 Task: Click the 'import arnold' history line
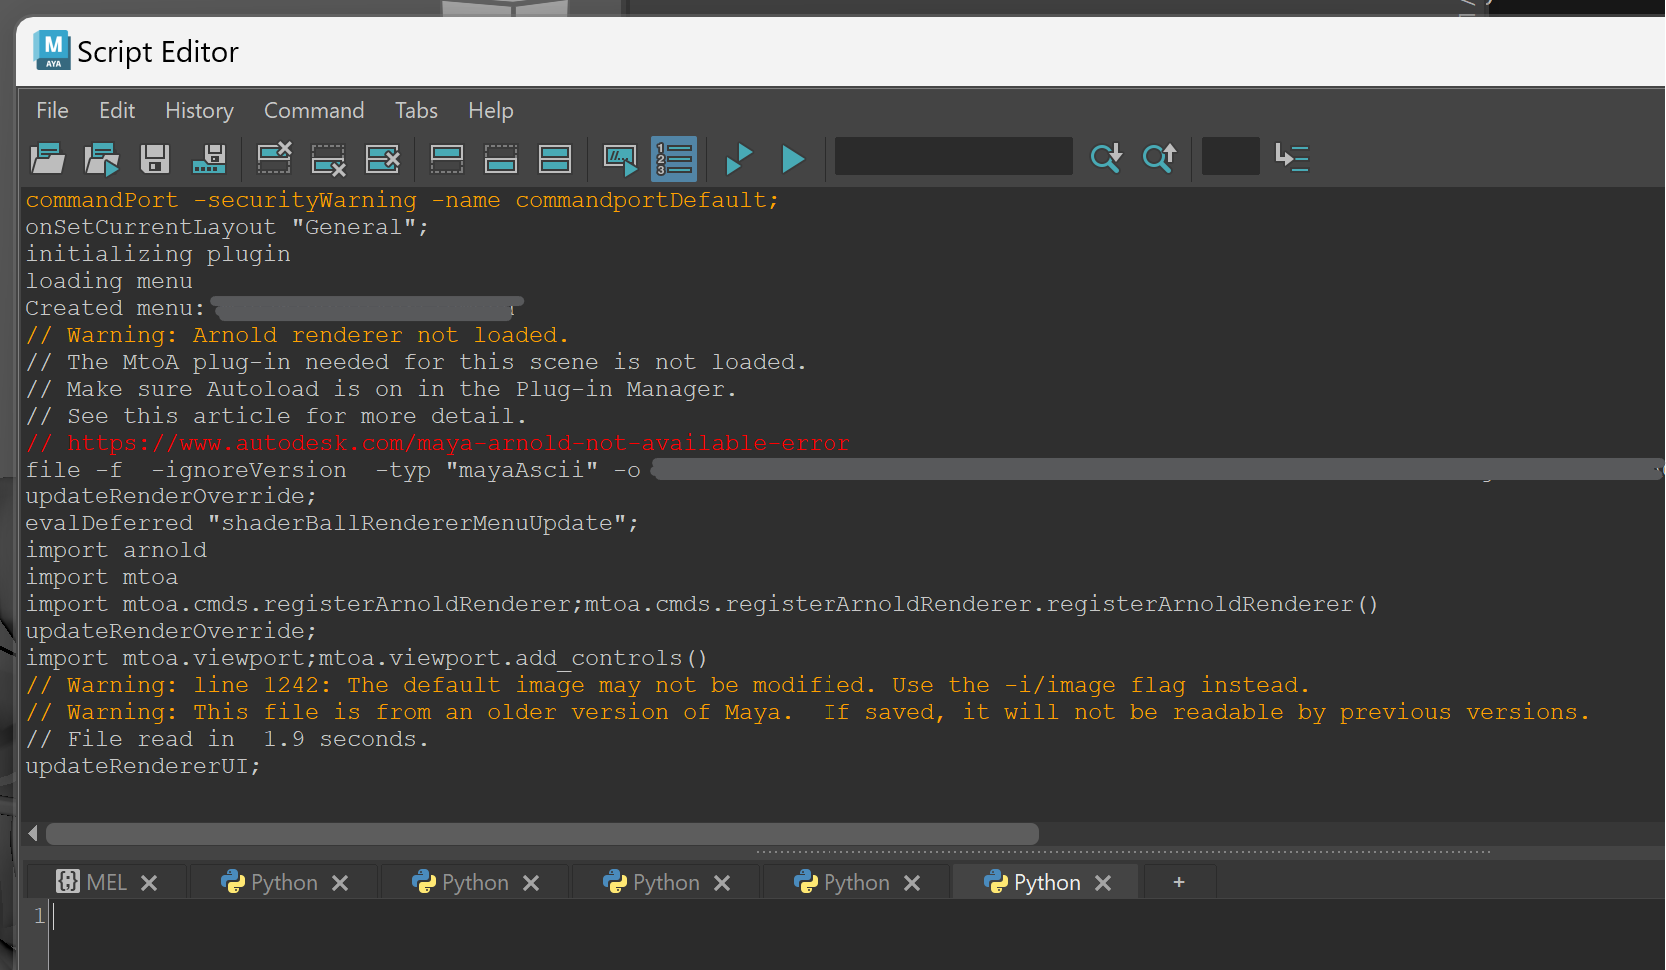click(116, 550)
